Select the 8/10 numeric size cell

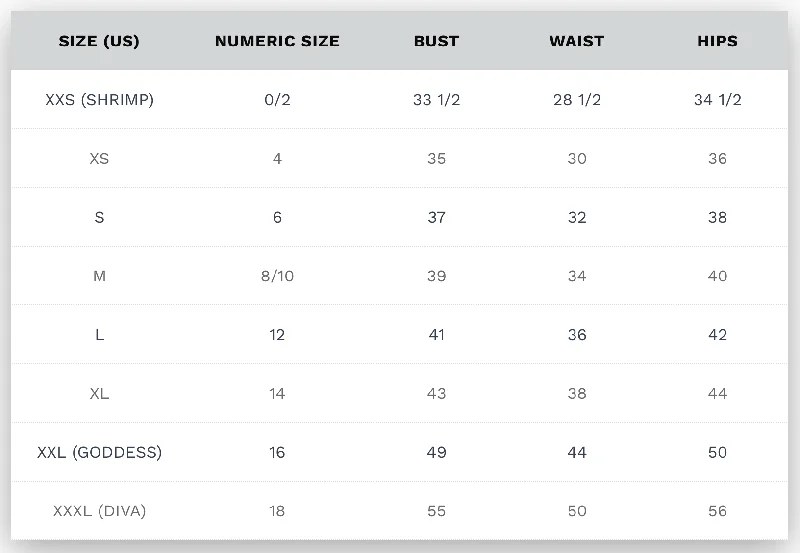(277, 276)
